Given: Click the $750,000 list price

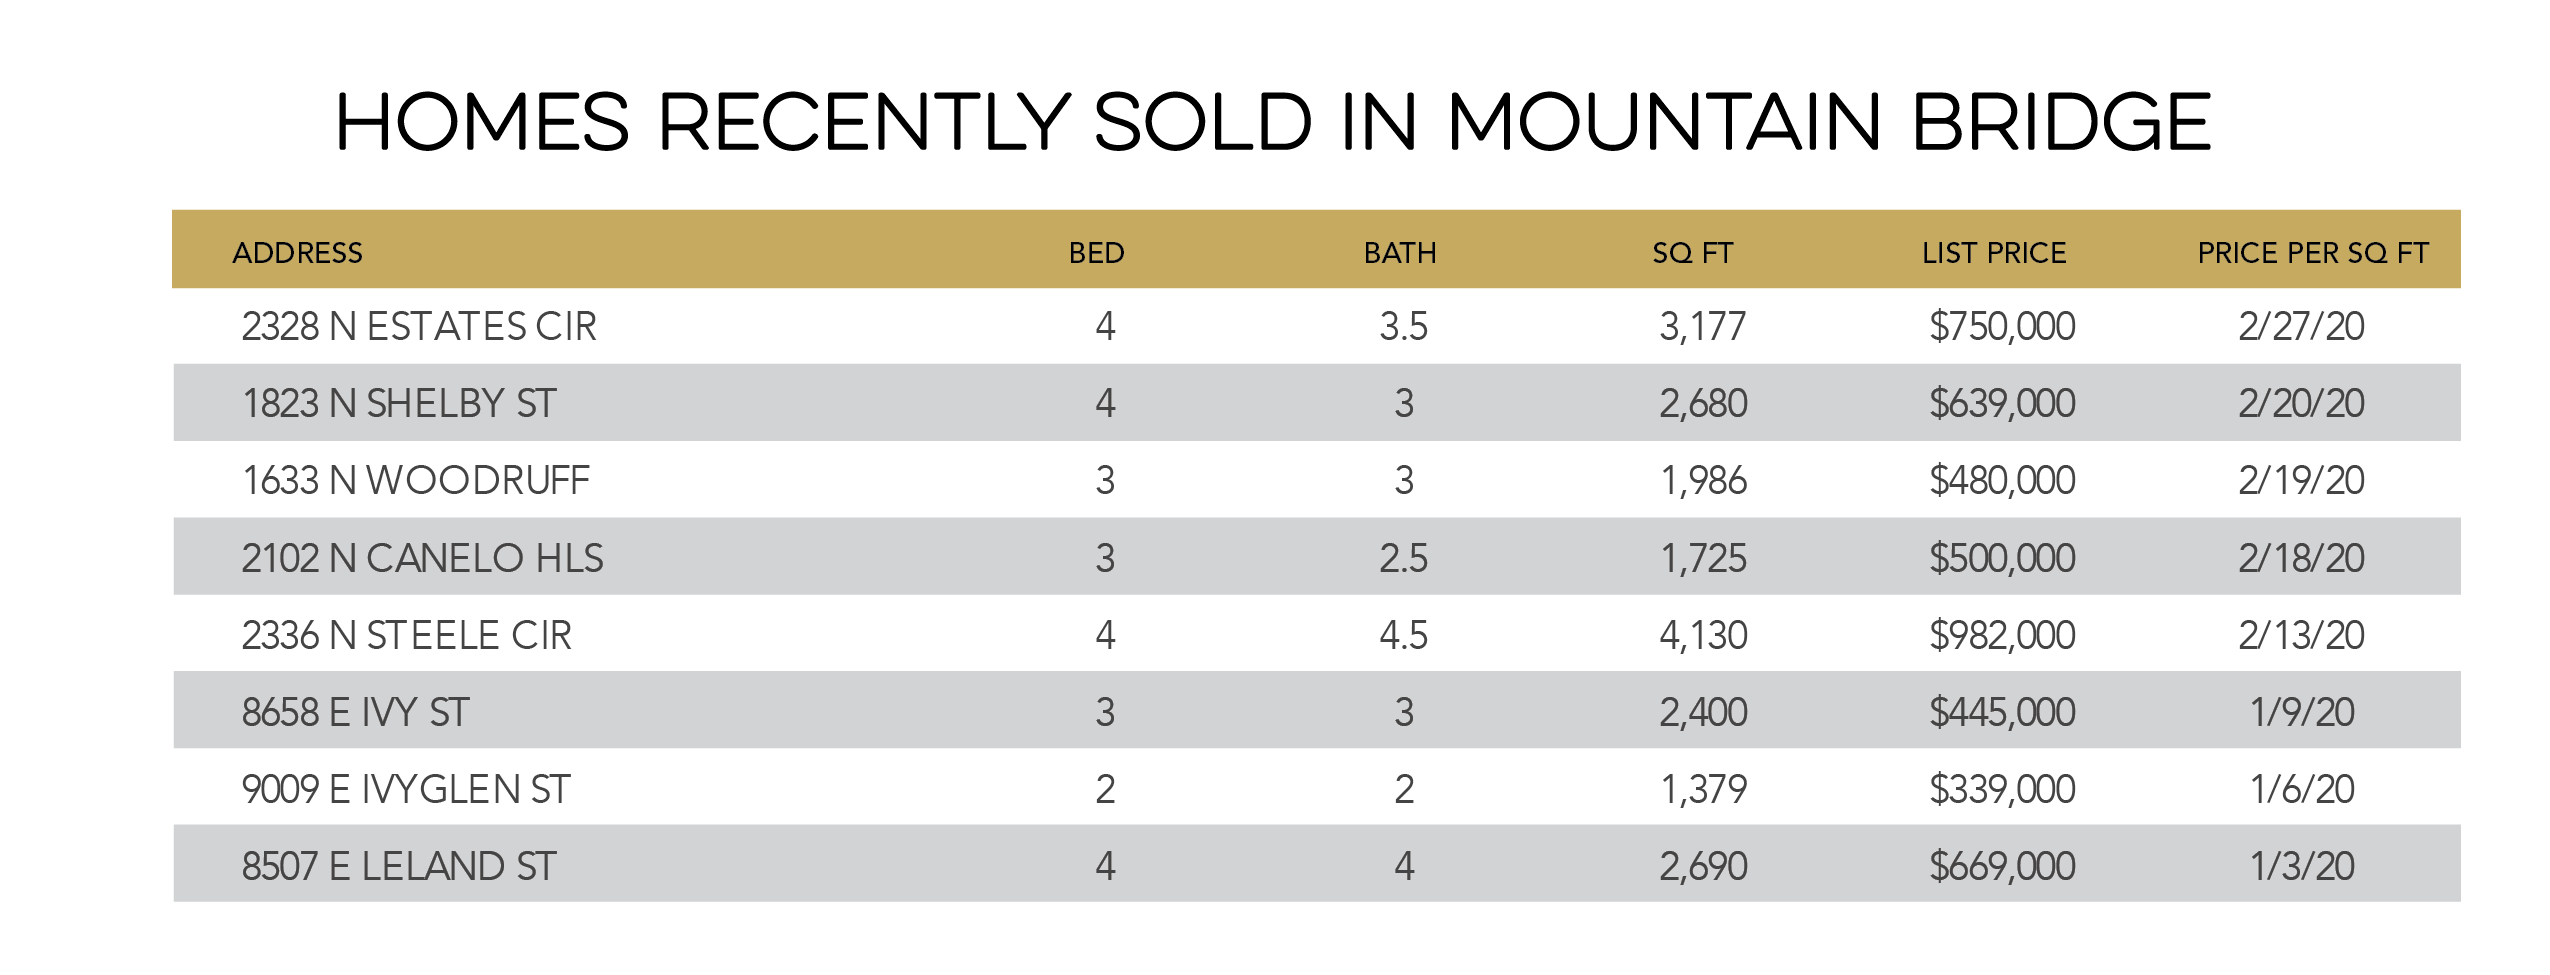Looking at the screenshot, I should (x=2002, y=327).
